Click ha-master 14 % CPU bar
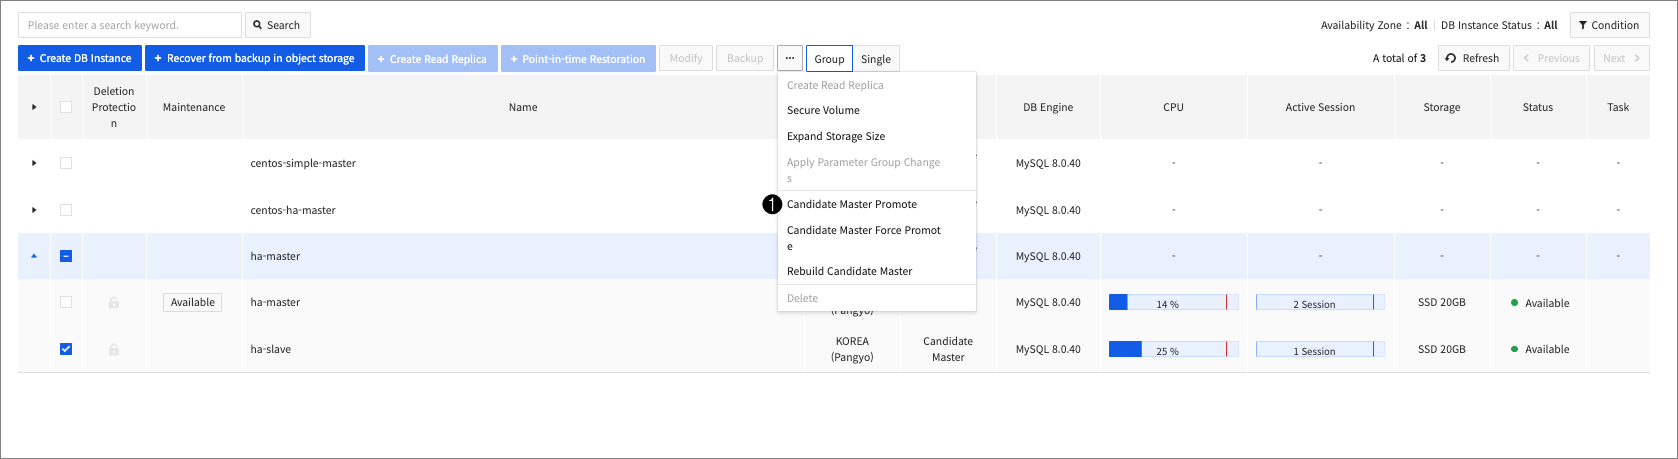This screenshot has height=459, width=1678. click(x=1173, y=302)
